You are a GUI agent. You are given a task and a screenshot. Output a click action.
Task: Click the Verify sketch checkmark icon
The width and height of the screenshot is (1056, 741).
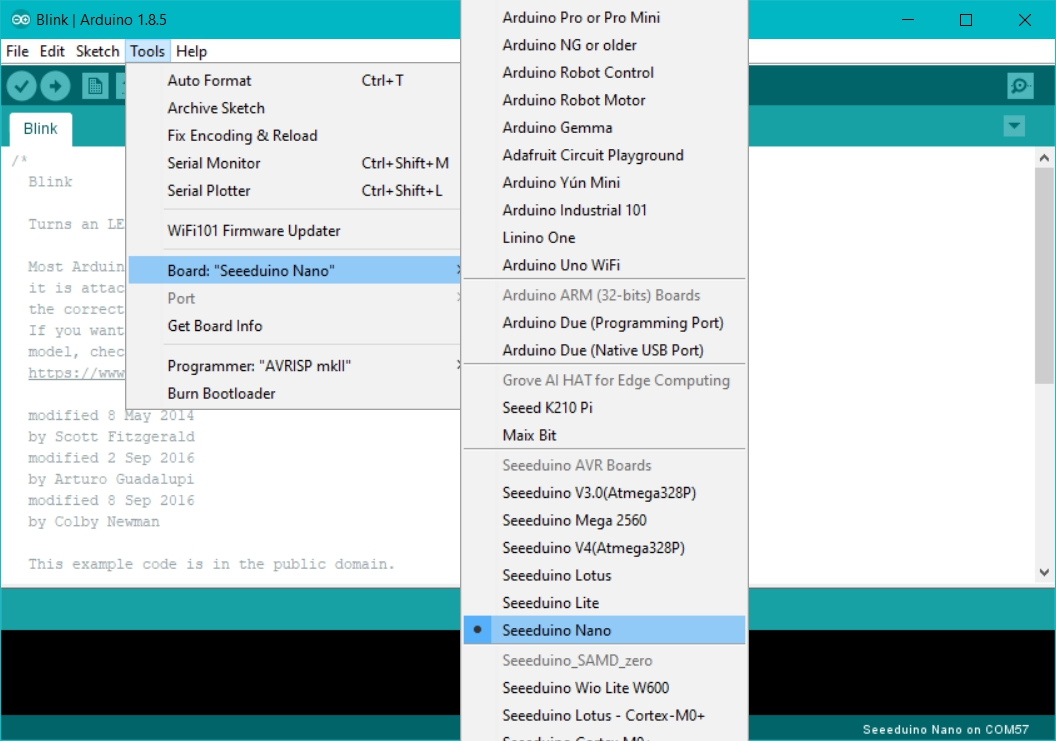tap(21, 87)
